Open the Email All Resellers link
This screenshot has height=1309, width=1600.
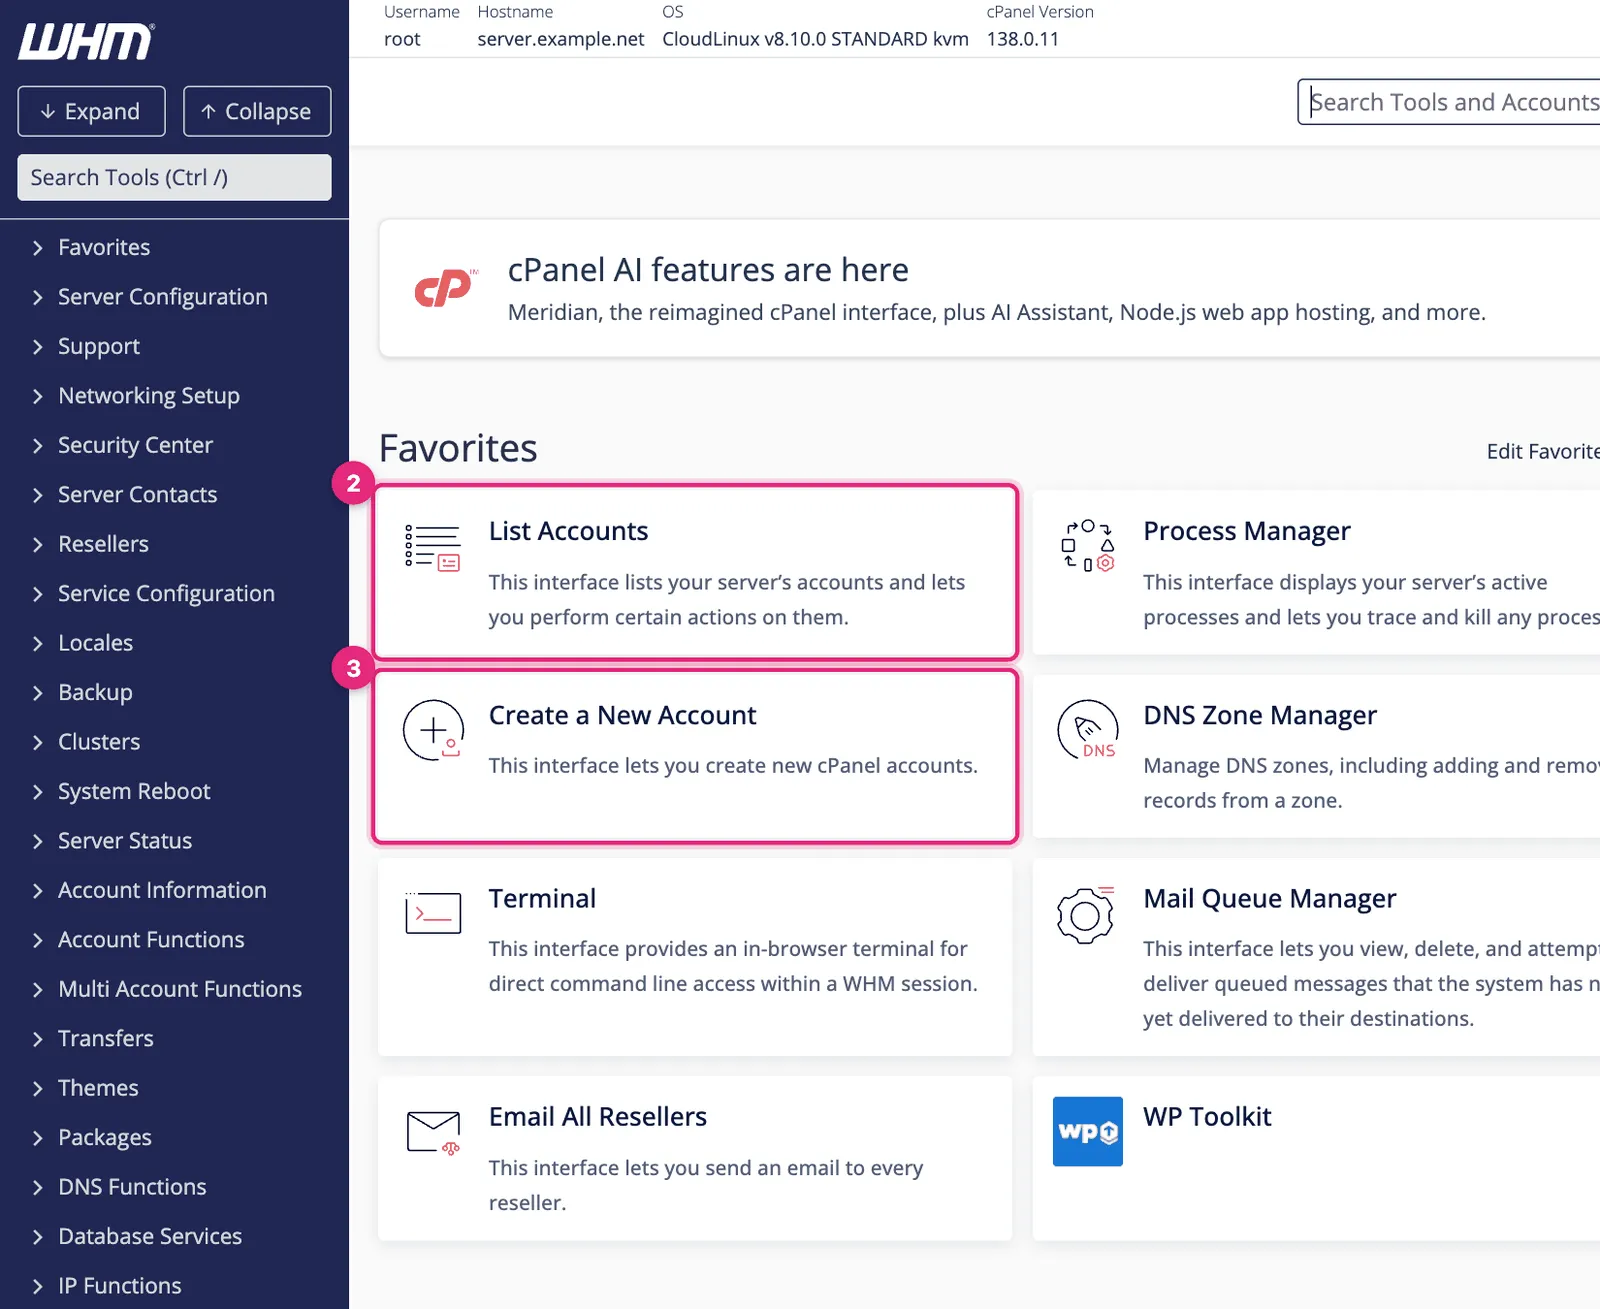point(598,1117)
